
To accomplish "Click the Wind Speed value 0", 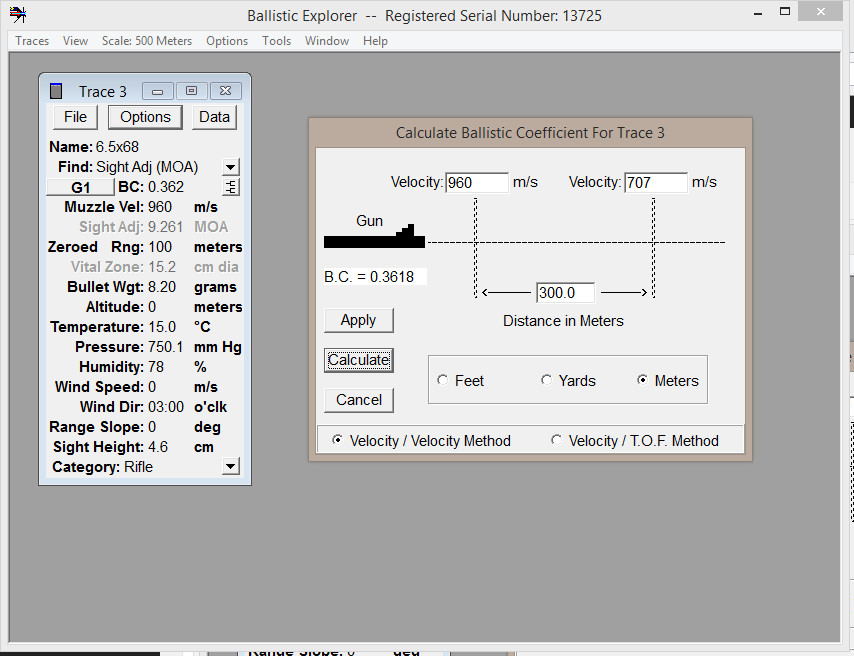I will pyautogui.click(x=152, y=387).
